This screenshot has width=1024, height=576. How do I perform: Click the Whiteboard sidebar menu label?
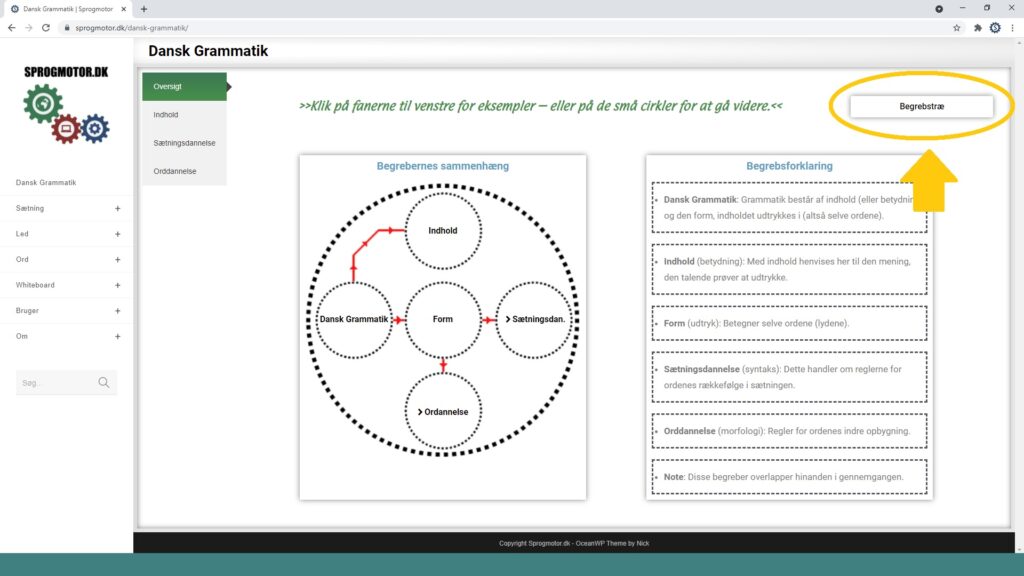(35, 285)
